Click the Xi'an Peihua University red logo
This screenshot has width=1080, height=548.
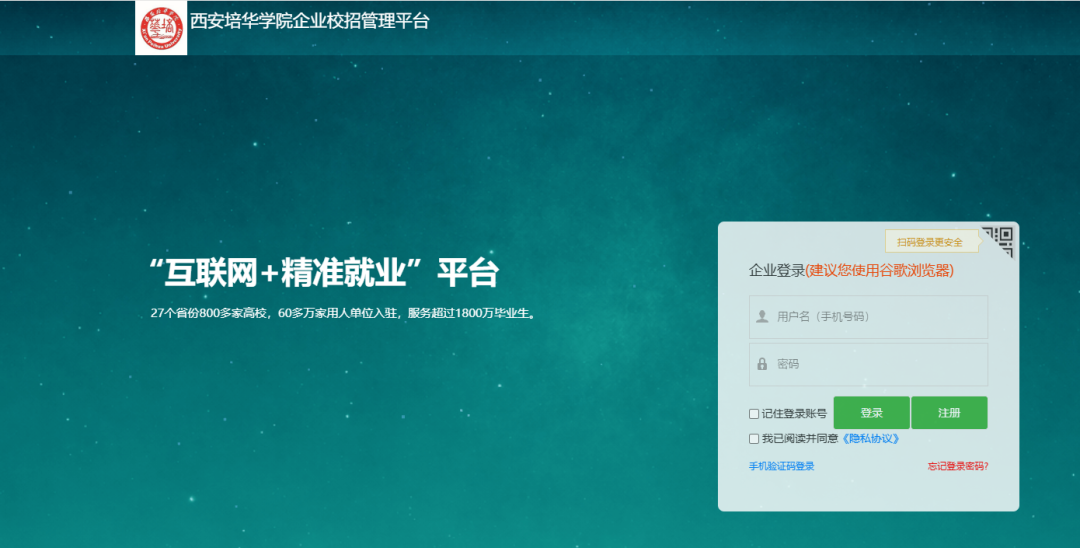click(x=161, y=28)
